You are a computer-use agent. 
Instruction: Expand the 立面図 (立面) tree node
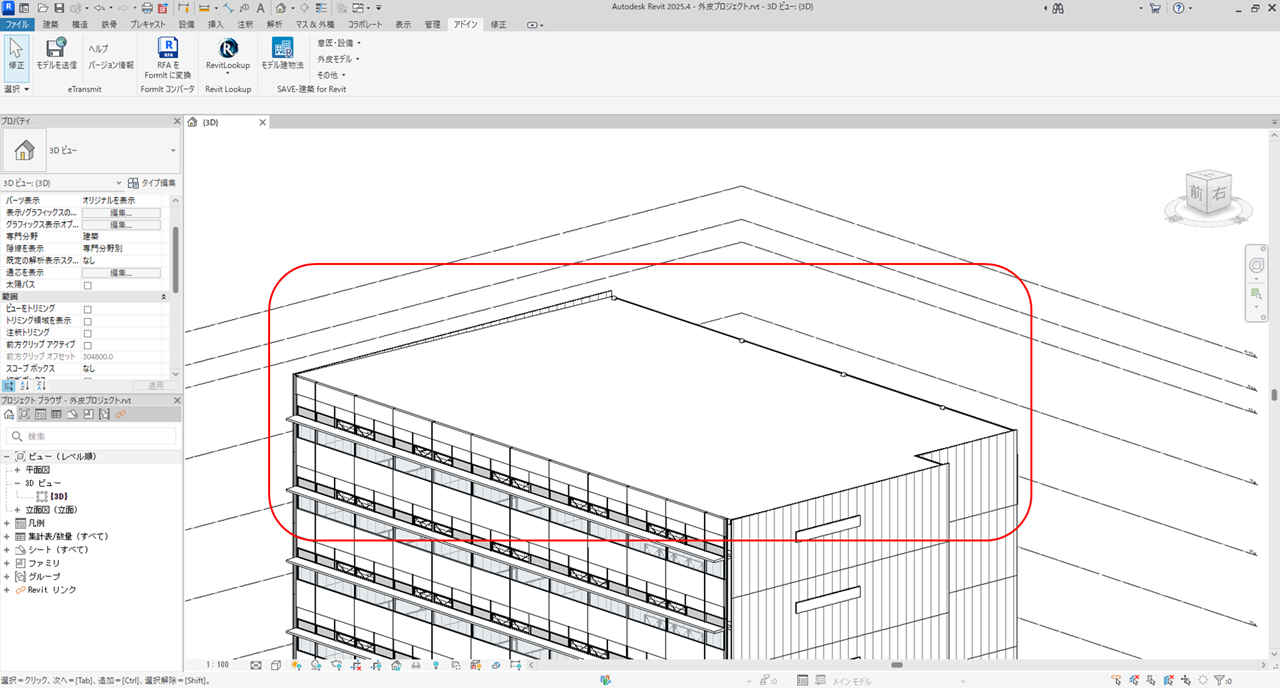pyautogui.click(x=17, y=509)
